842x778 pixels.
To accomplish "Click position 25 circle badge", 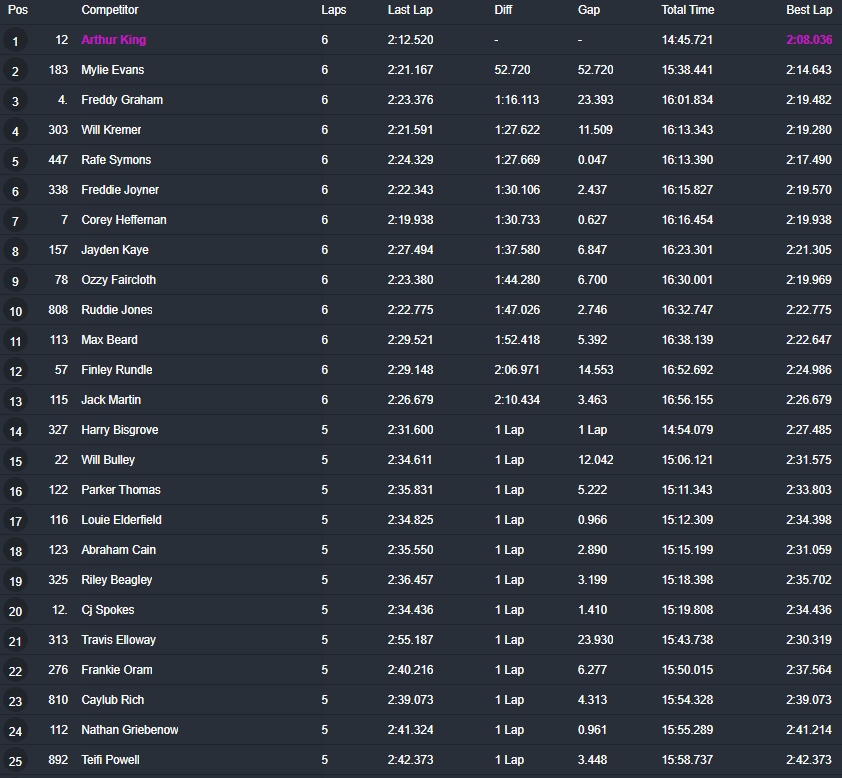I will pos(15,761).
